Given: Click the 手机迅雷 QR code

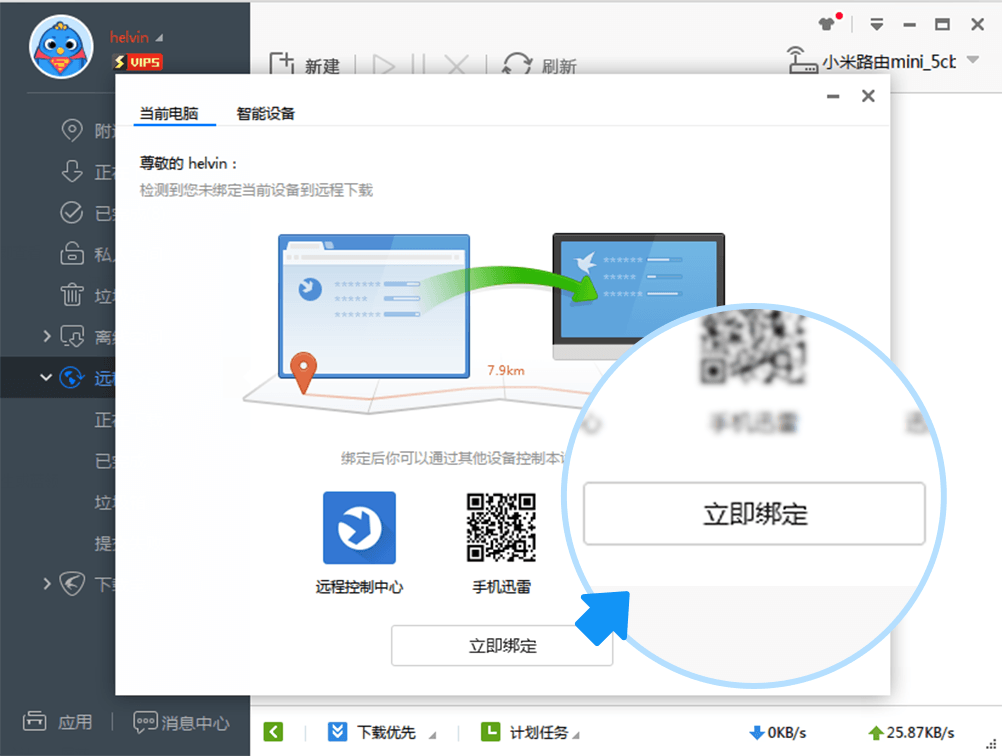Looking at the screenshot, I should pos(501,527).
